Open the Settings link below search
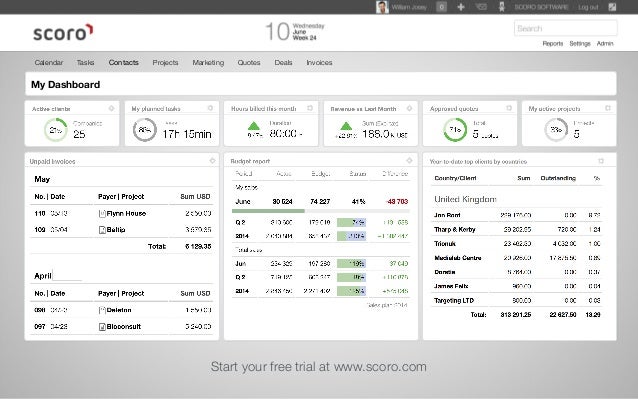This screenshot has width=638, height=399. tap(580, 44)
